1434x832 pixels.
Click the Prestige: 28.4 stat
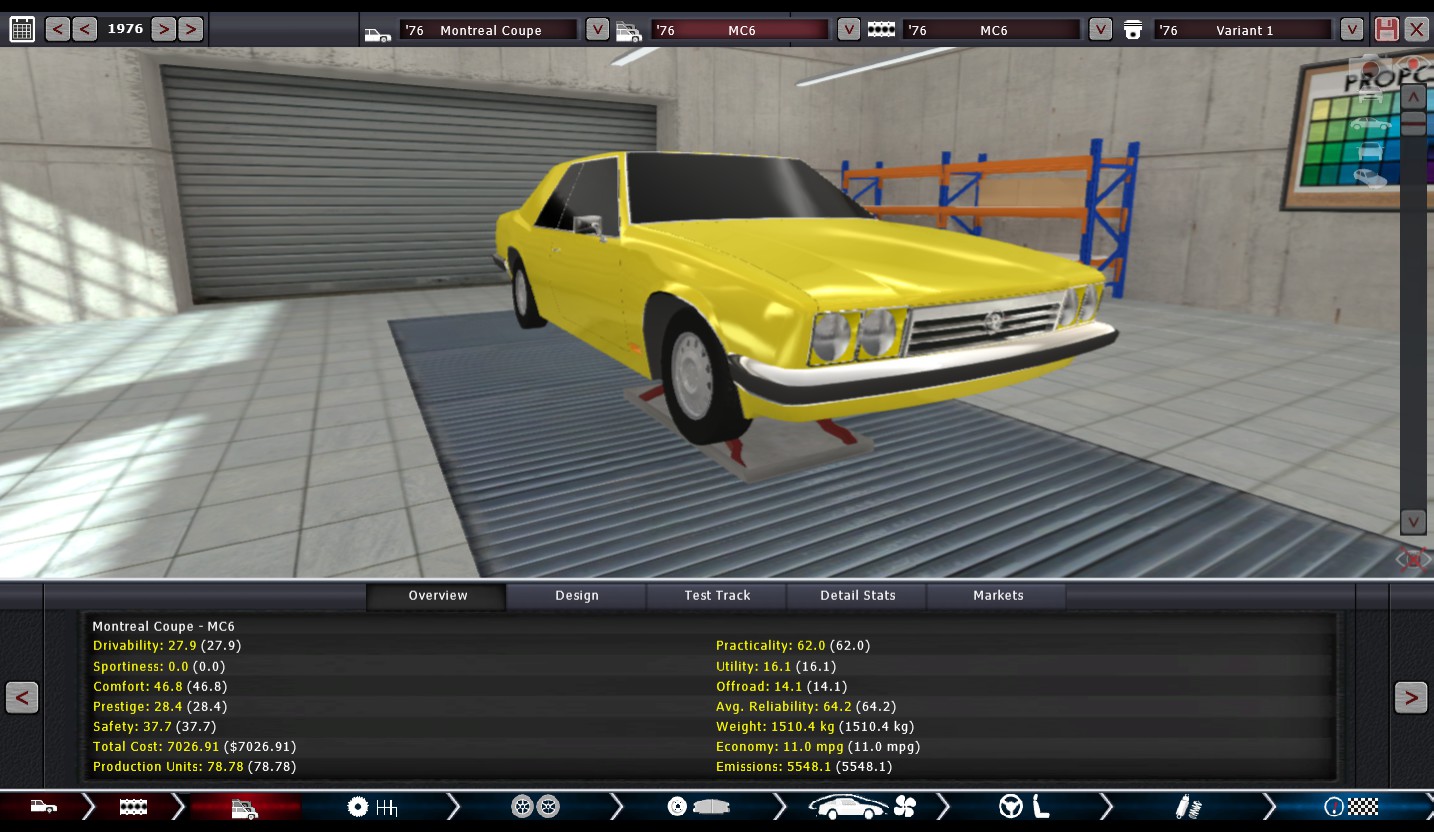(x=160, y=706)
